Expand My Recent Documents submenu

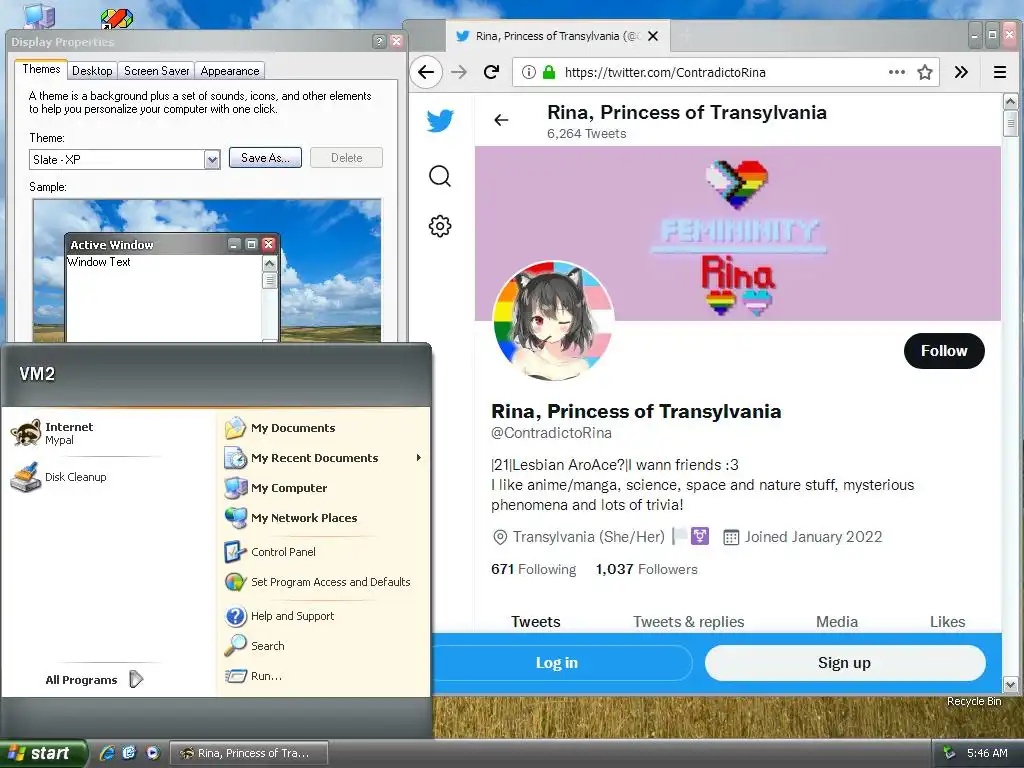point(325,458)
